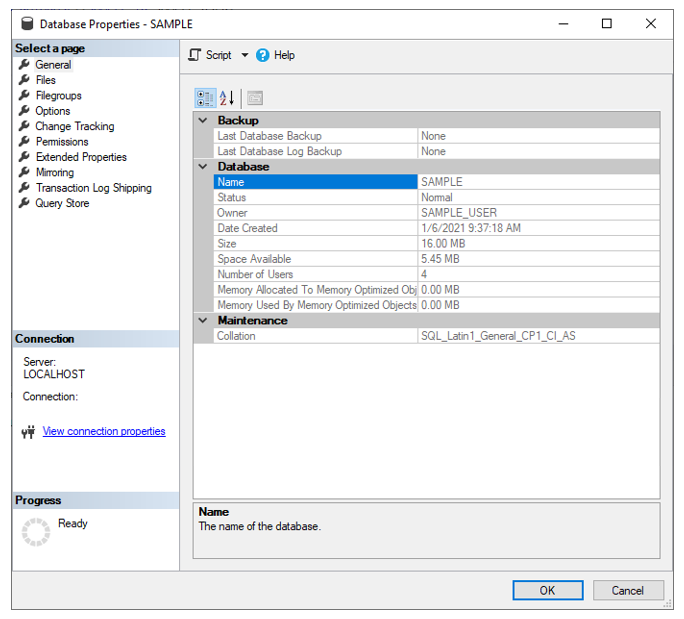Click the Alphabetical sort icon
The height and width of the screenshot is (619, 684).
pyautogui.click(x=227, y=98)
